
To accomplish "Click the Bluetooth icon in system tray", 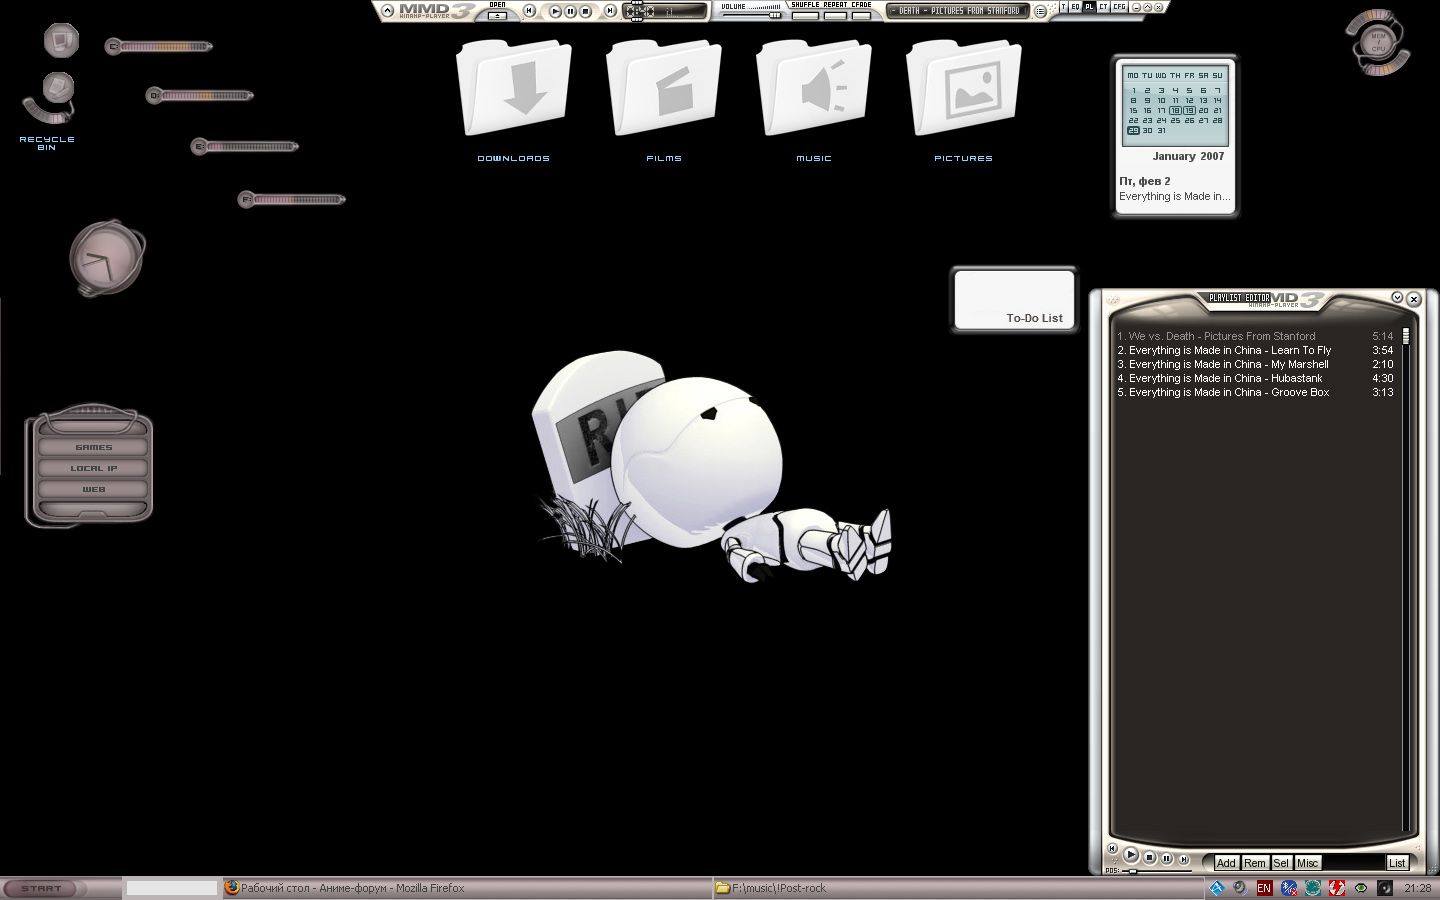I will pos(1289,888).
